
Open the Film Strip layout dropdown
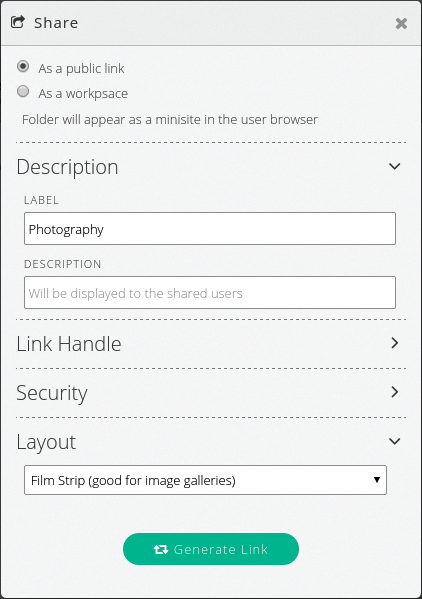coord(205,480)
